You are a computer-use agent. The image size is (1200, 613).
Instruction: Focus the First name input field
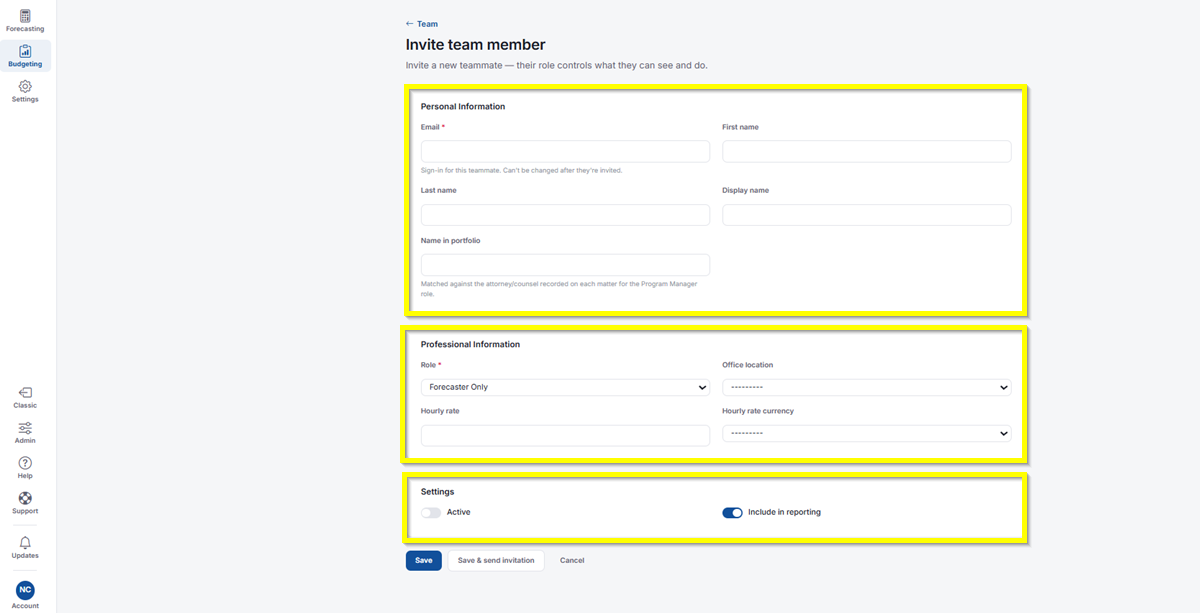point(866,151)
